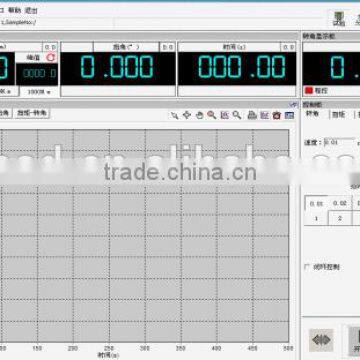The width and height of the screenshot is (360, 360).
Task: Select the chart icon beside the printer
Action: [x=265, y=115]
